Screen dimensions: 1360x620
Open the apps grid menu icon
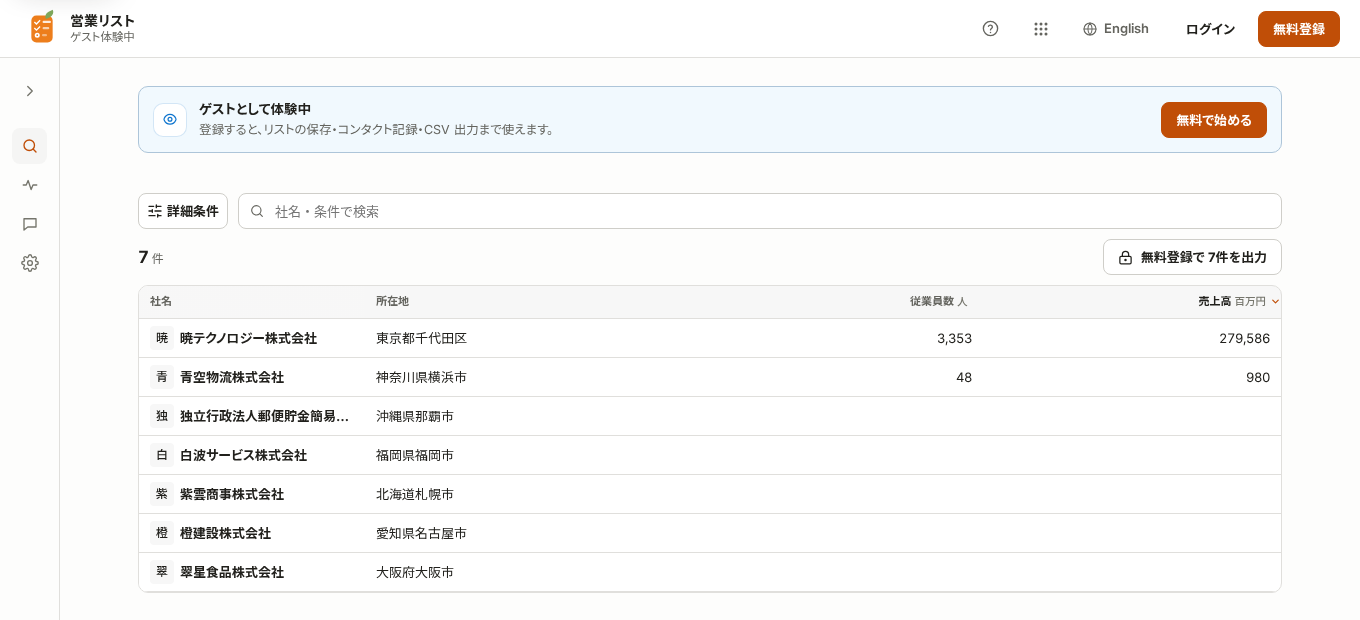pos(1040,29)
